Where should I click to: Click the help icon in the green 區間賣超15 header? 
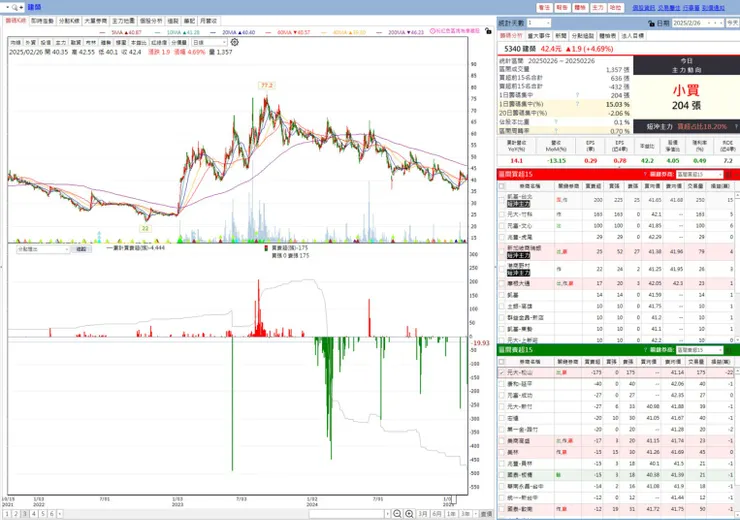tap(645, 350)
